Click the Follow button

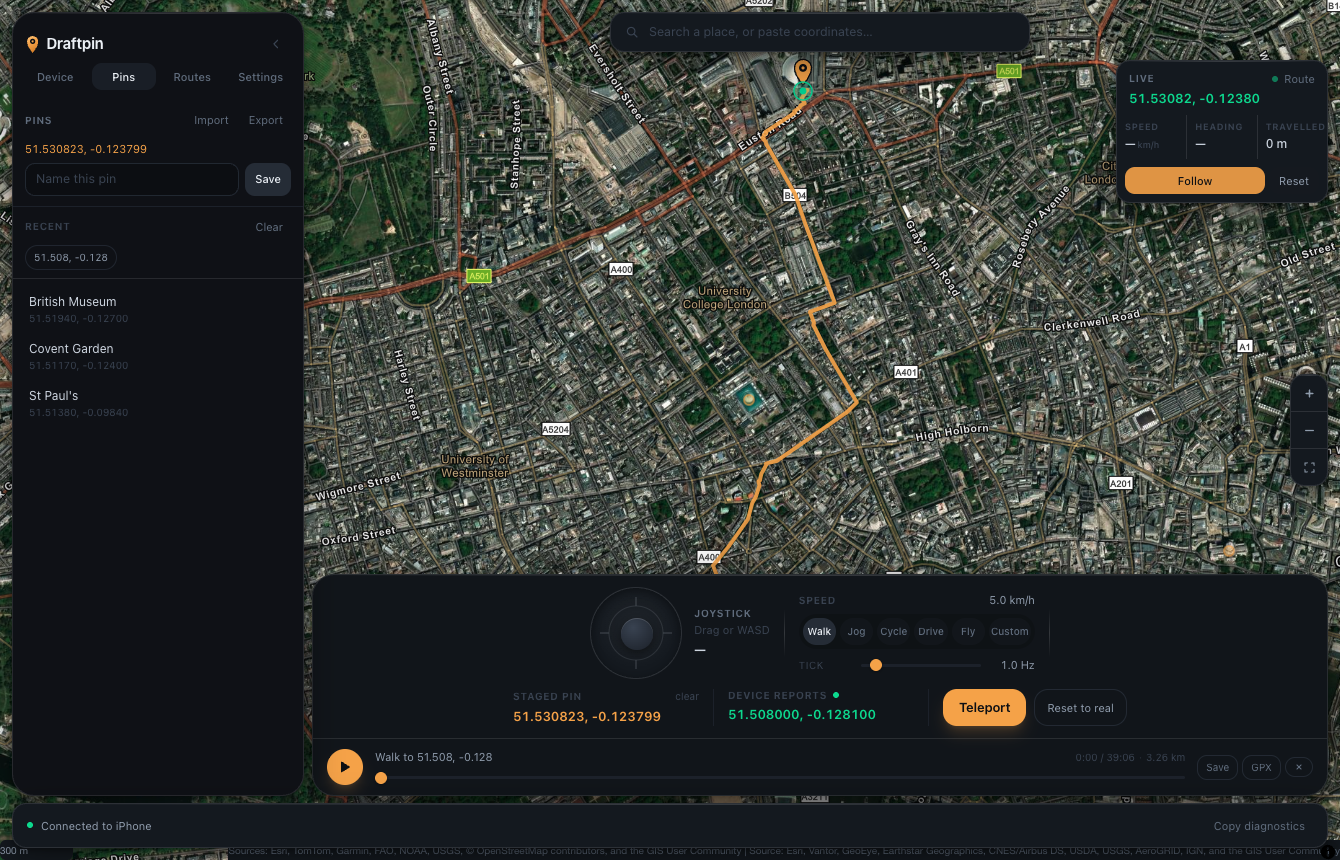[1195, 181]
